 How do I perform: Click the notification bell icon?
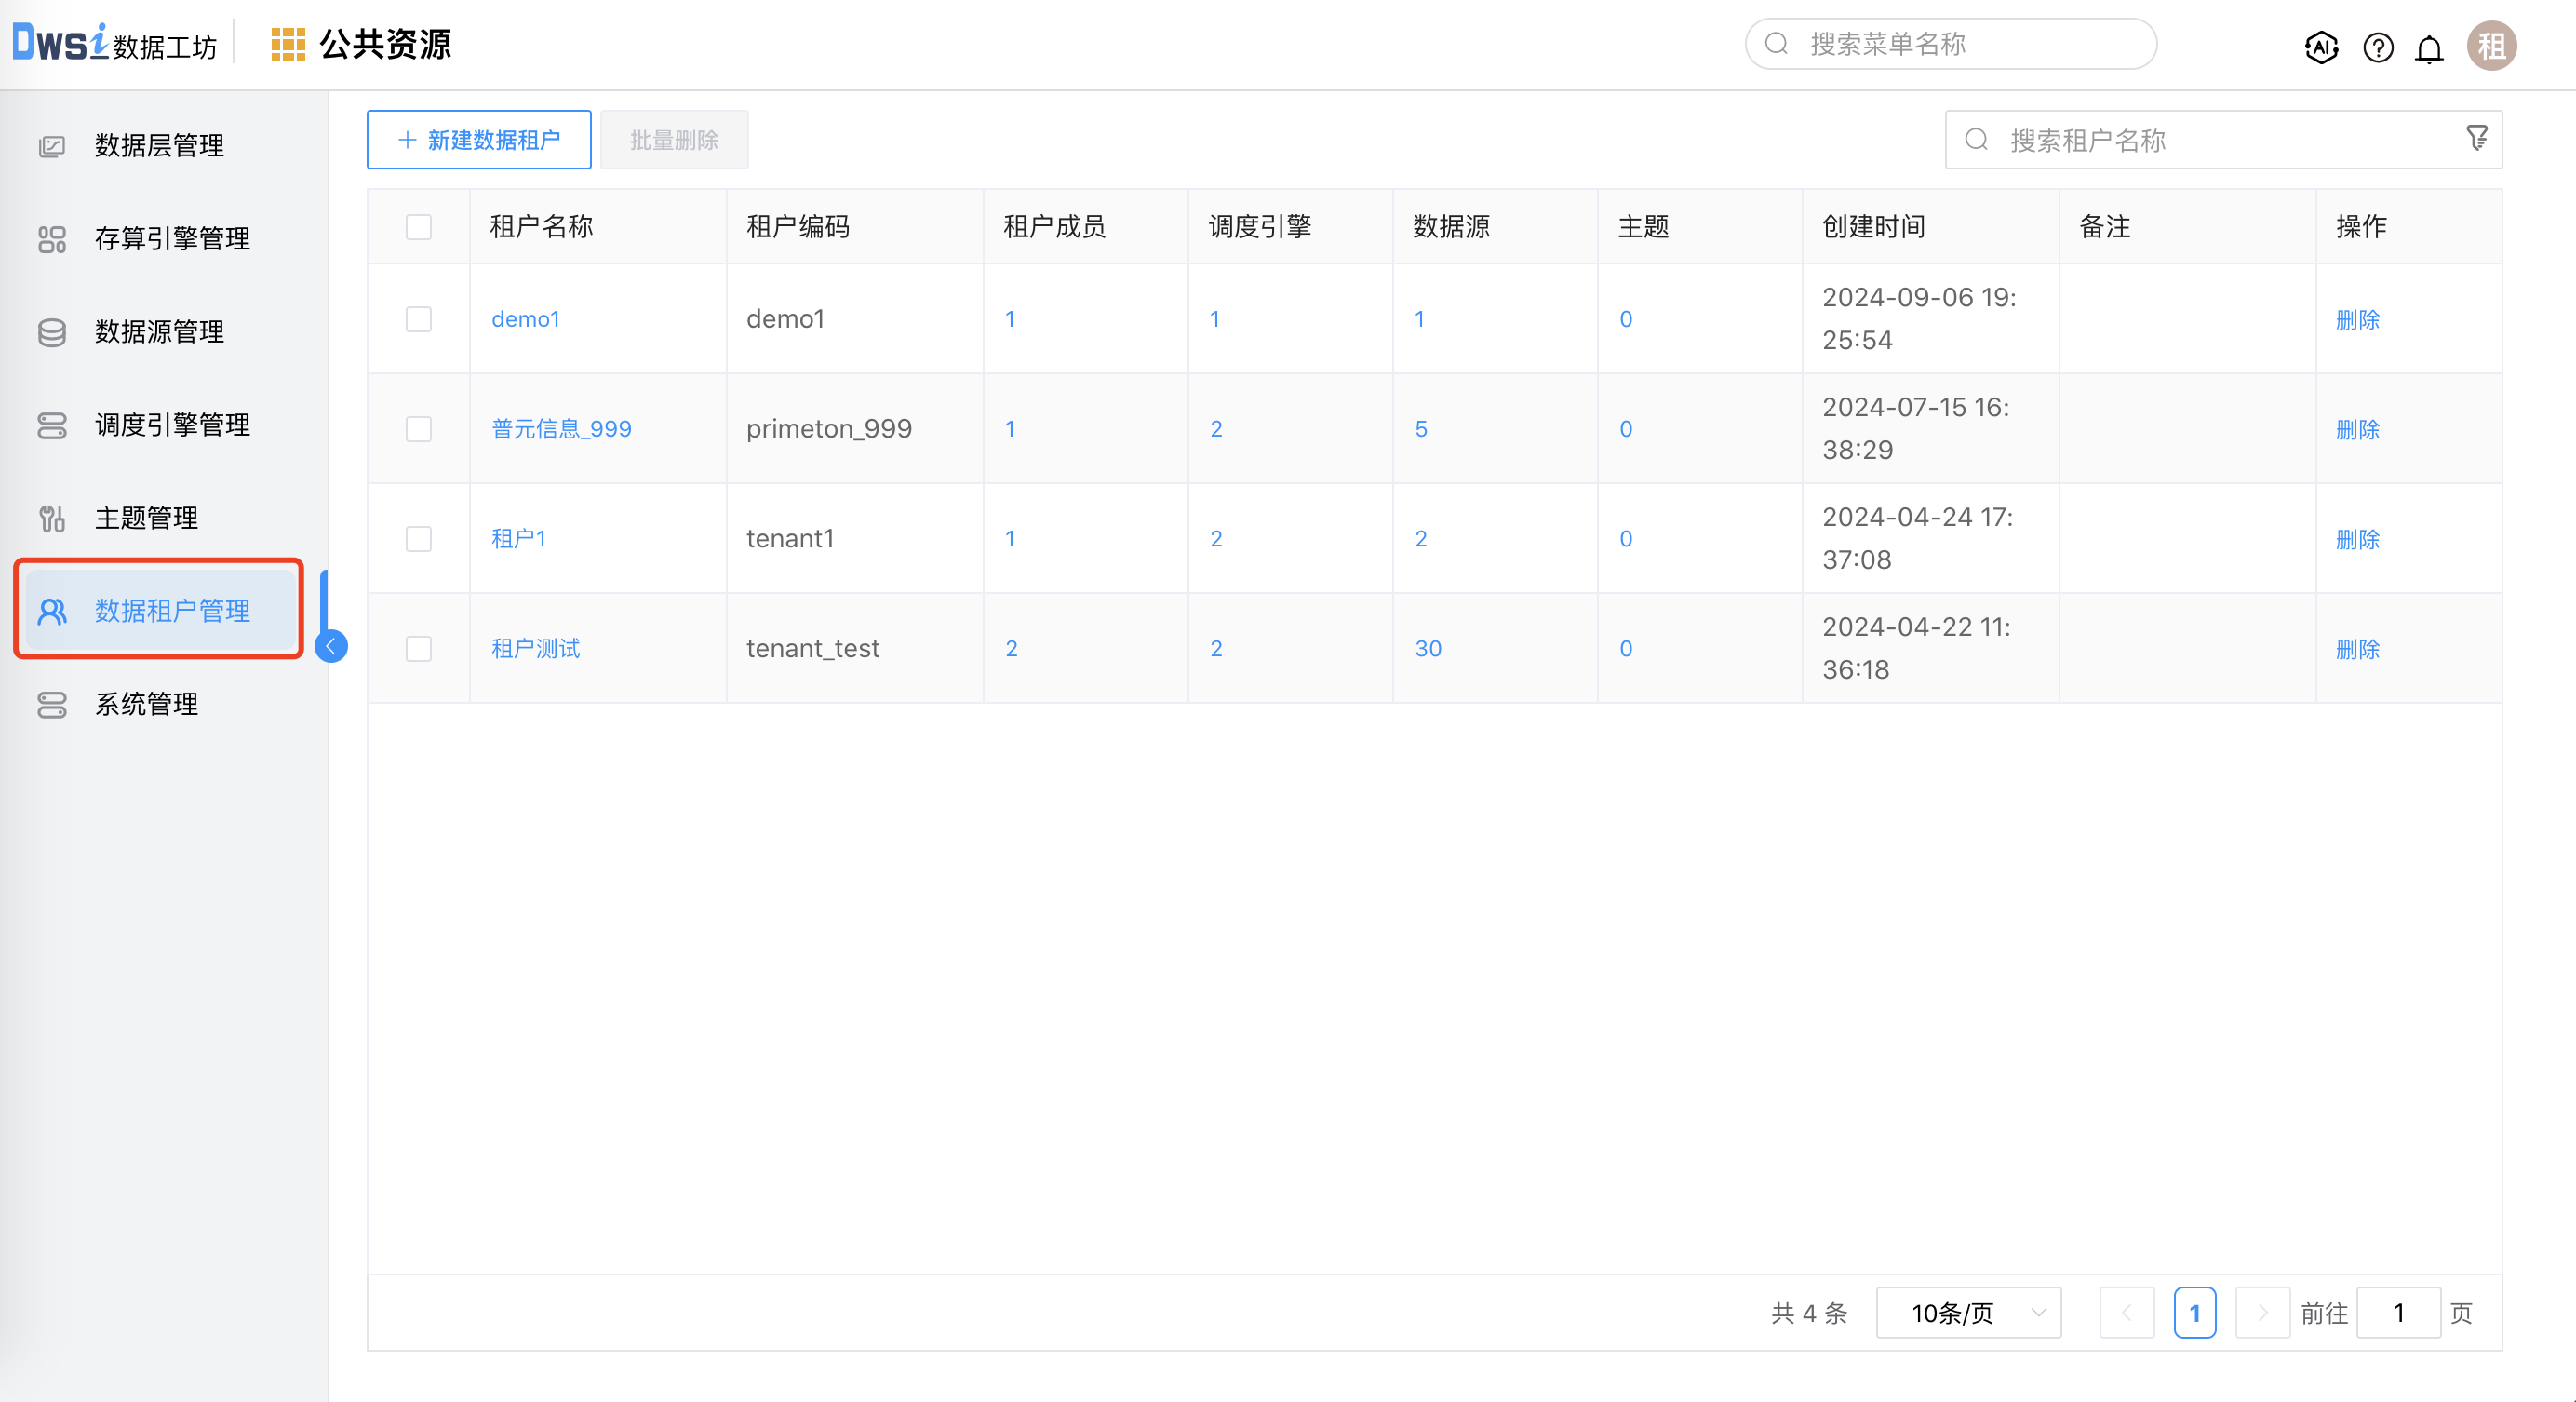pos(2429,48)
